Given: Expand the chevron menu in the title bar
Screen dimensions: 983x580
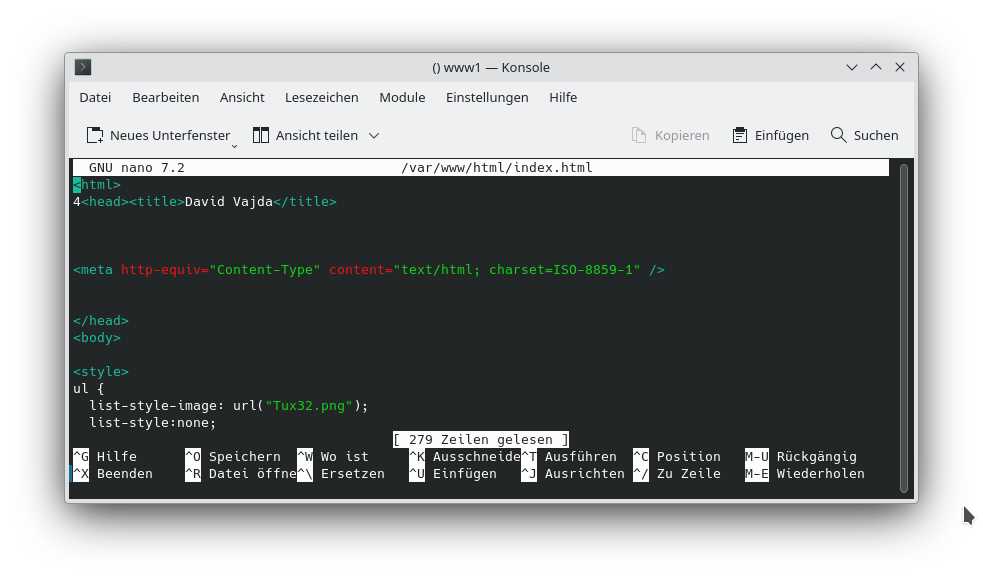Looking at the screenshot, I should point(851,67).
